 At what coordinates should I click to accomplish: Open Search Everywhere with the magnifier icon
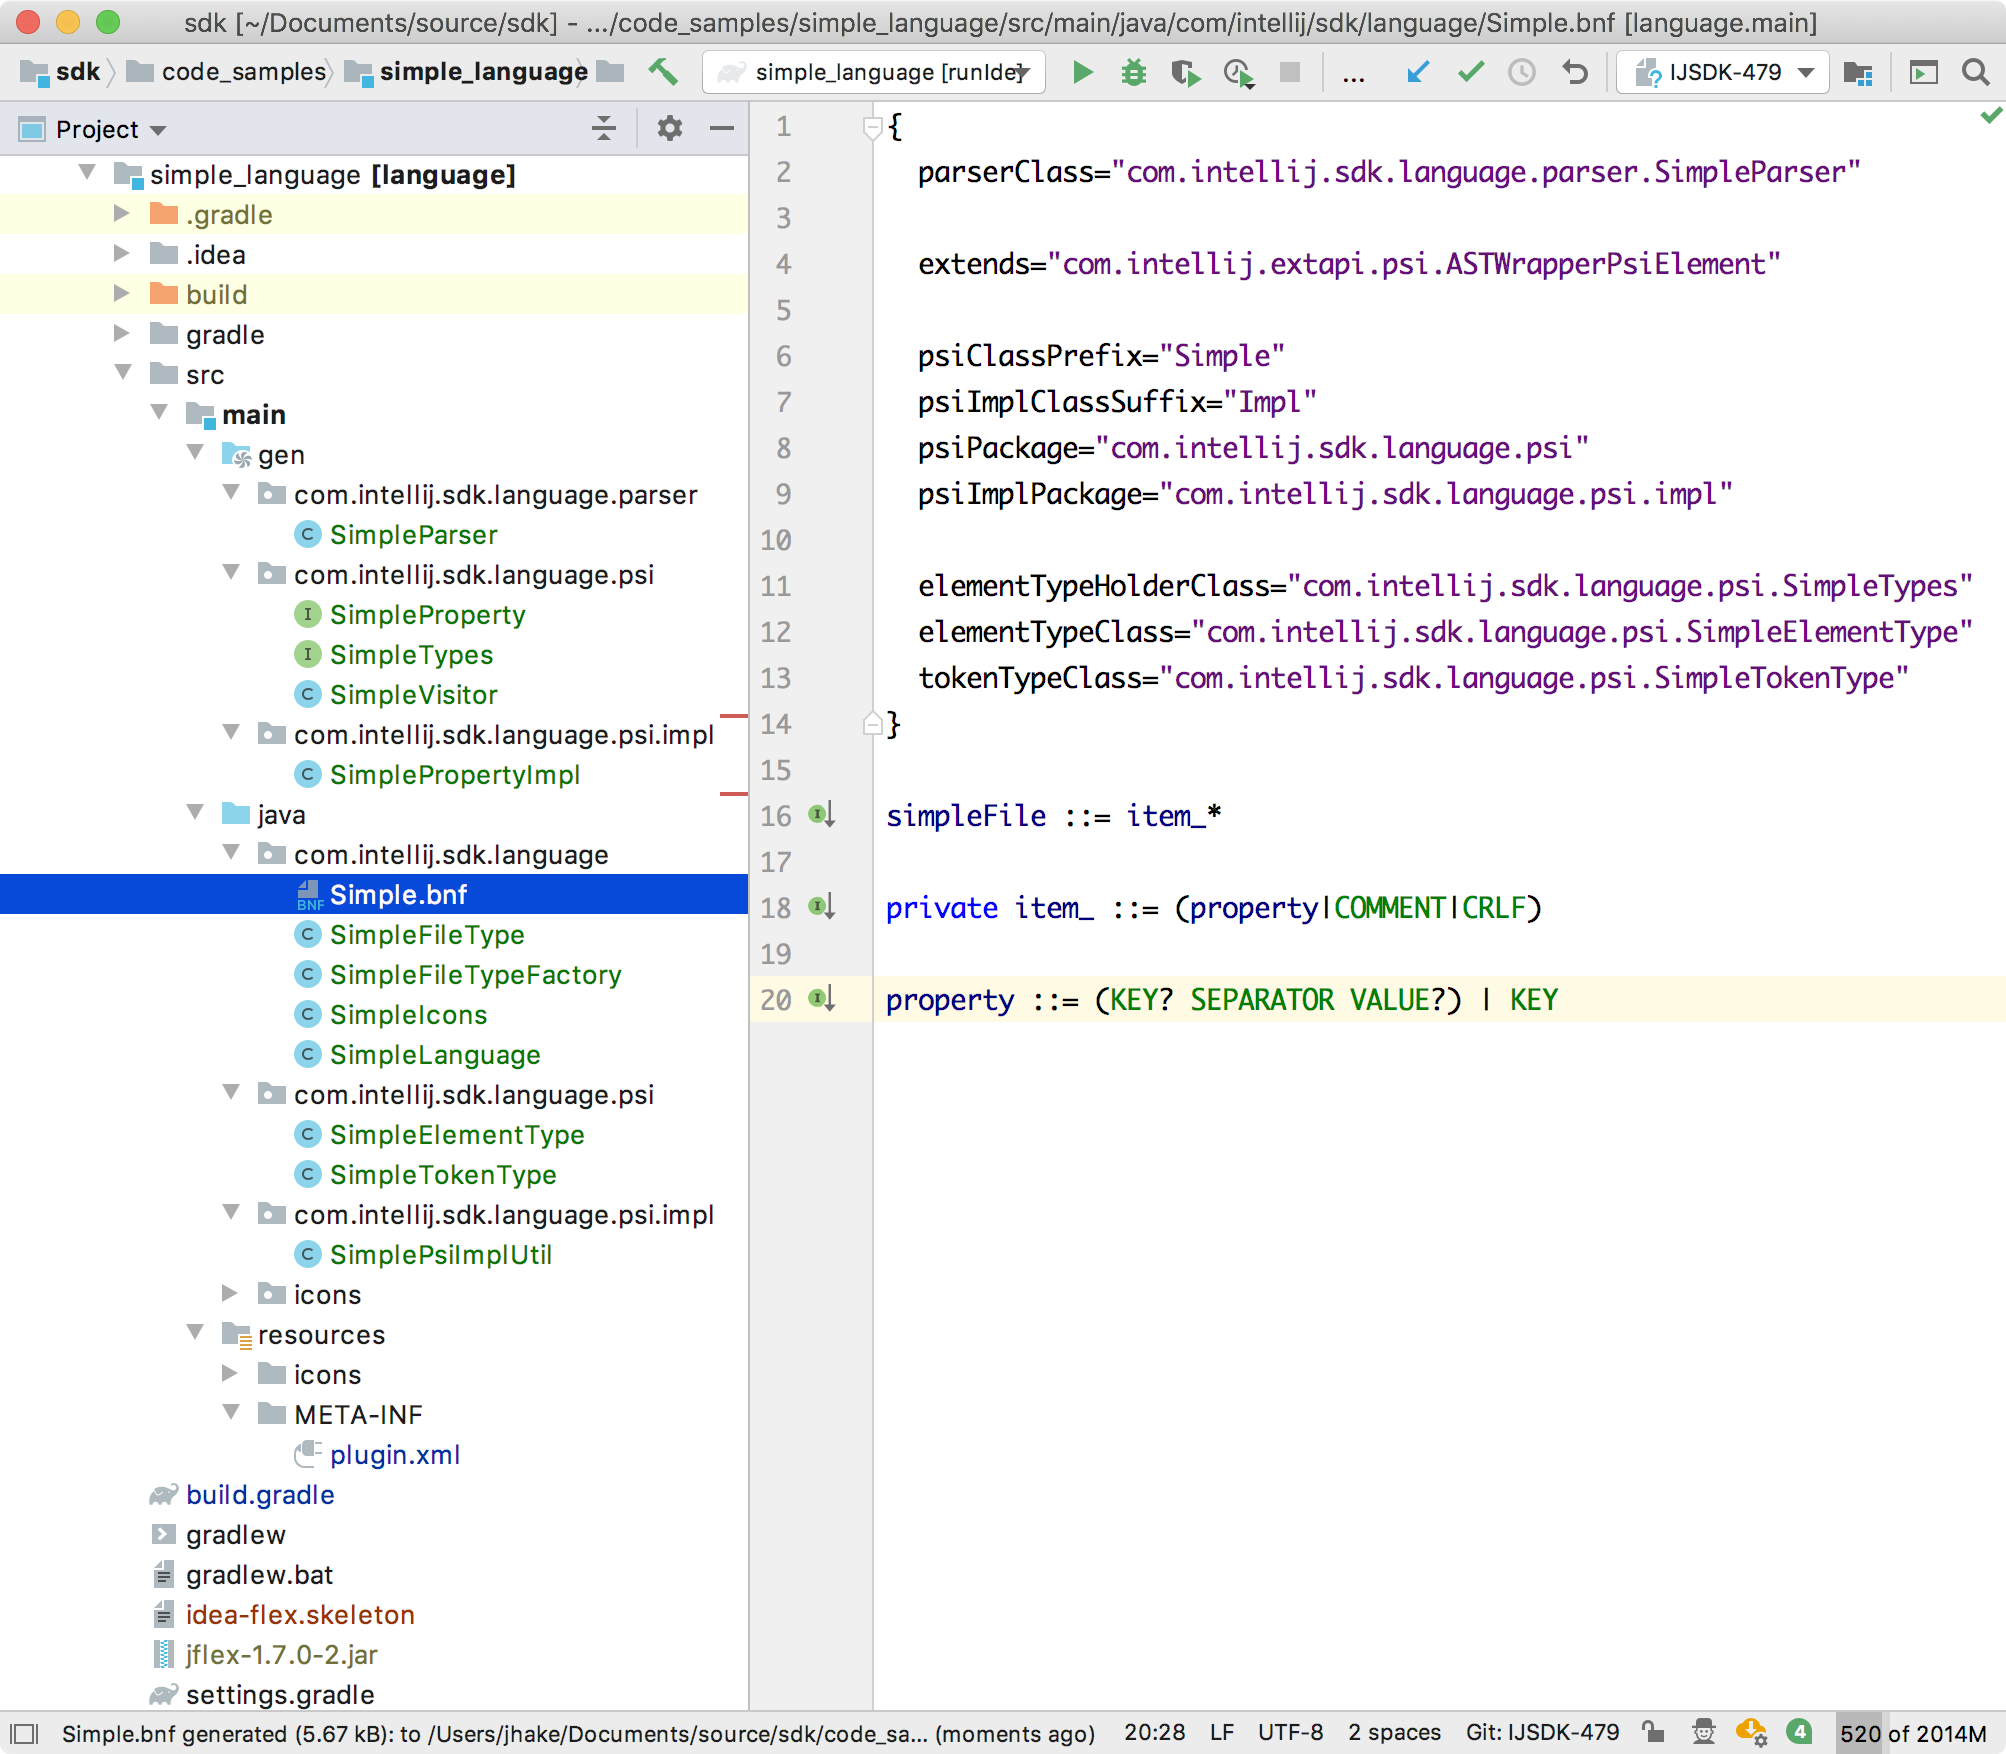tap(1975, 71)
